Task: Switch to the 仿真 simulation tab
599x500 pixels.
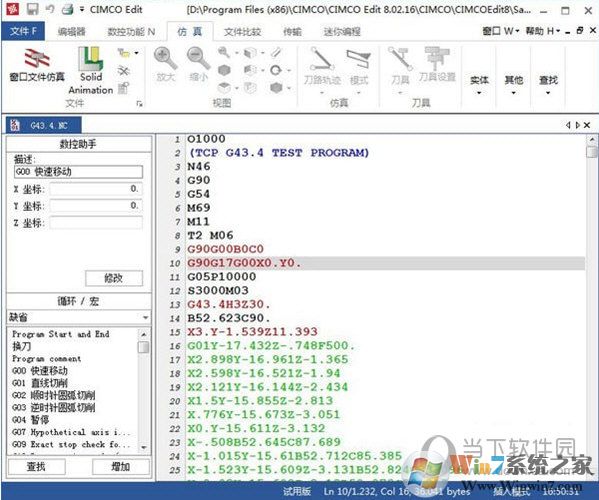Action: pyautogui.click(x=189, y=31)
